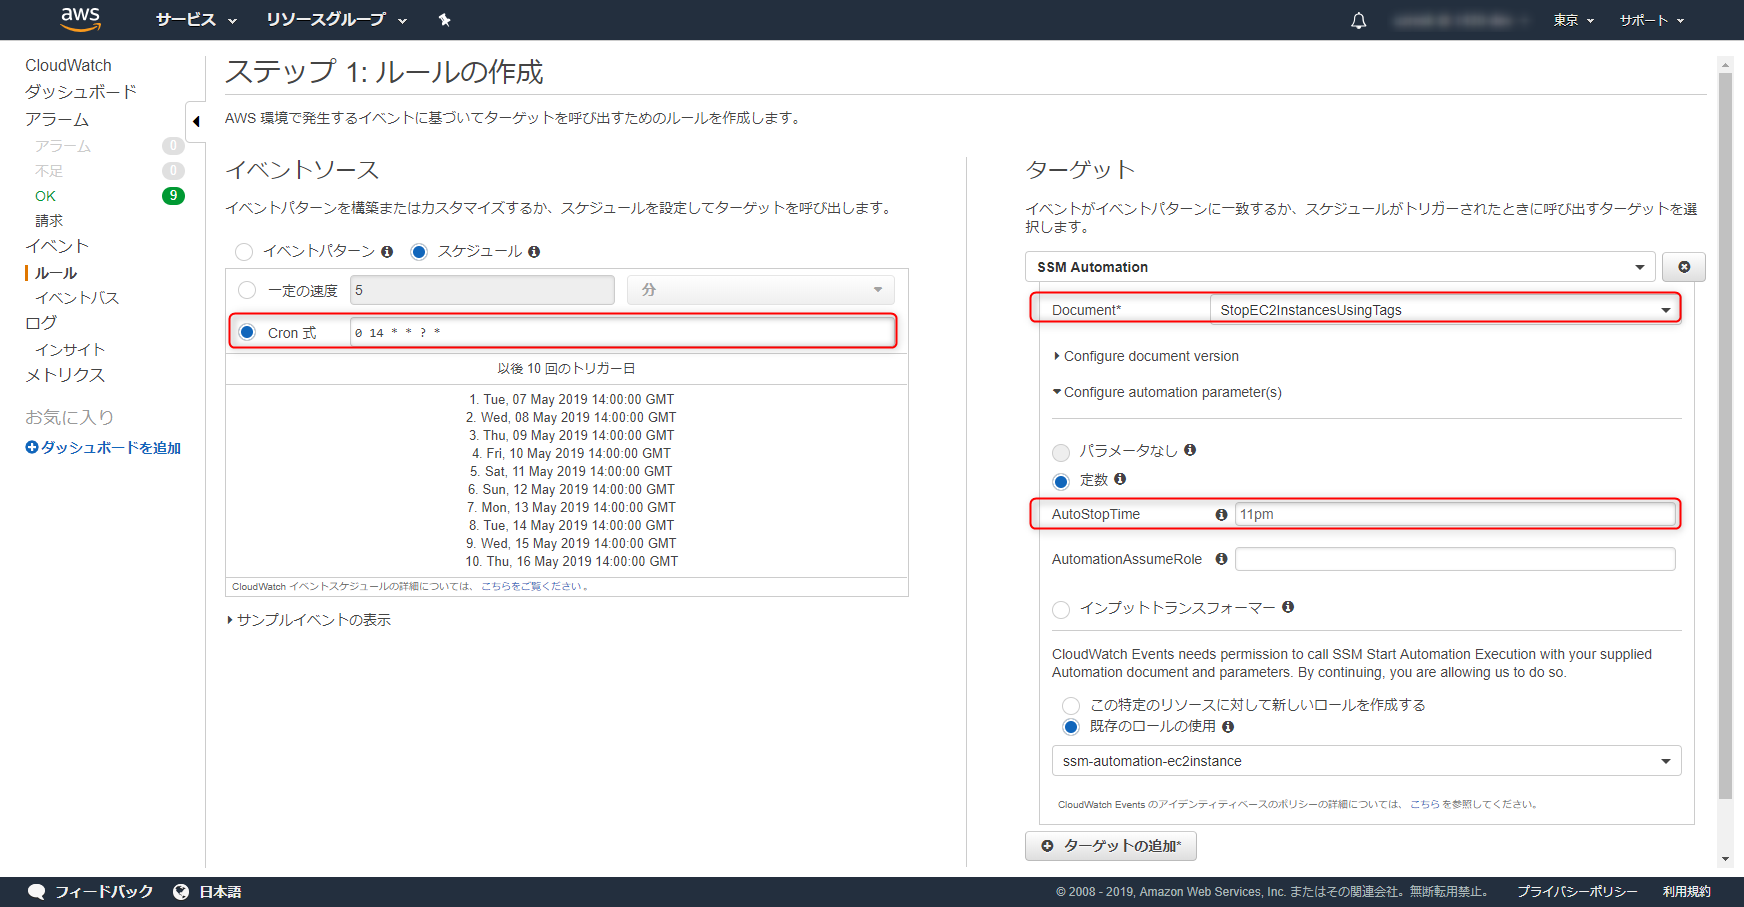Open the サポート dropdown

pos(1652,20)
